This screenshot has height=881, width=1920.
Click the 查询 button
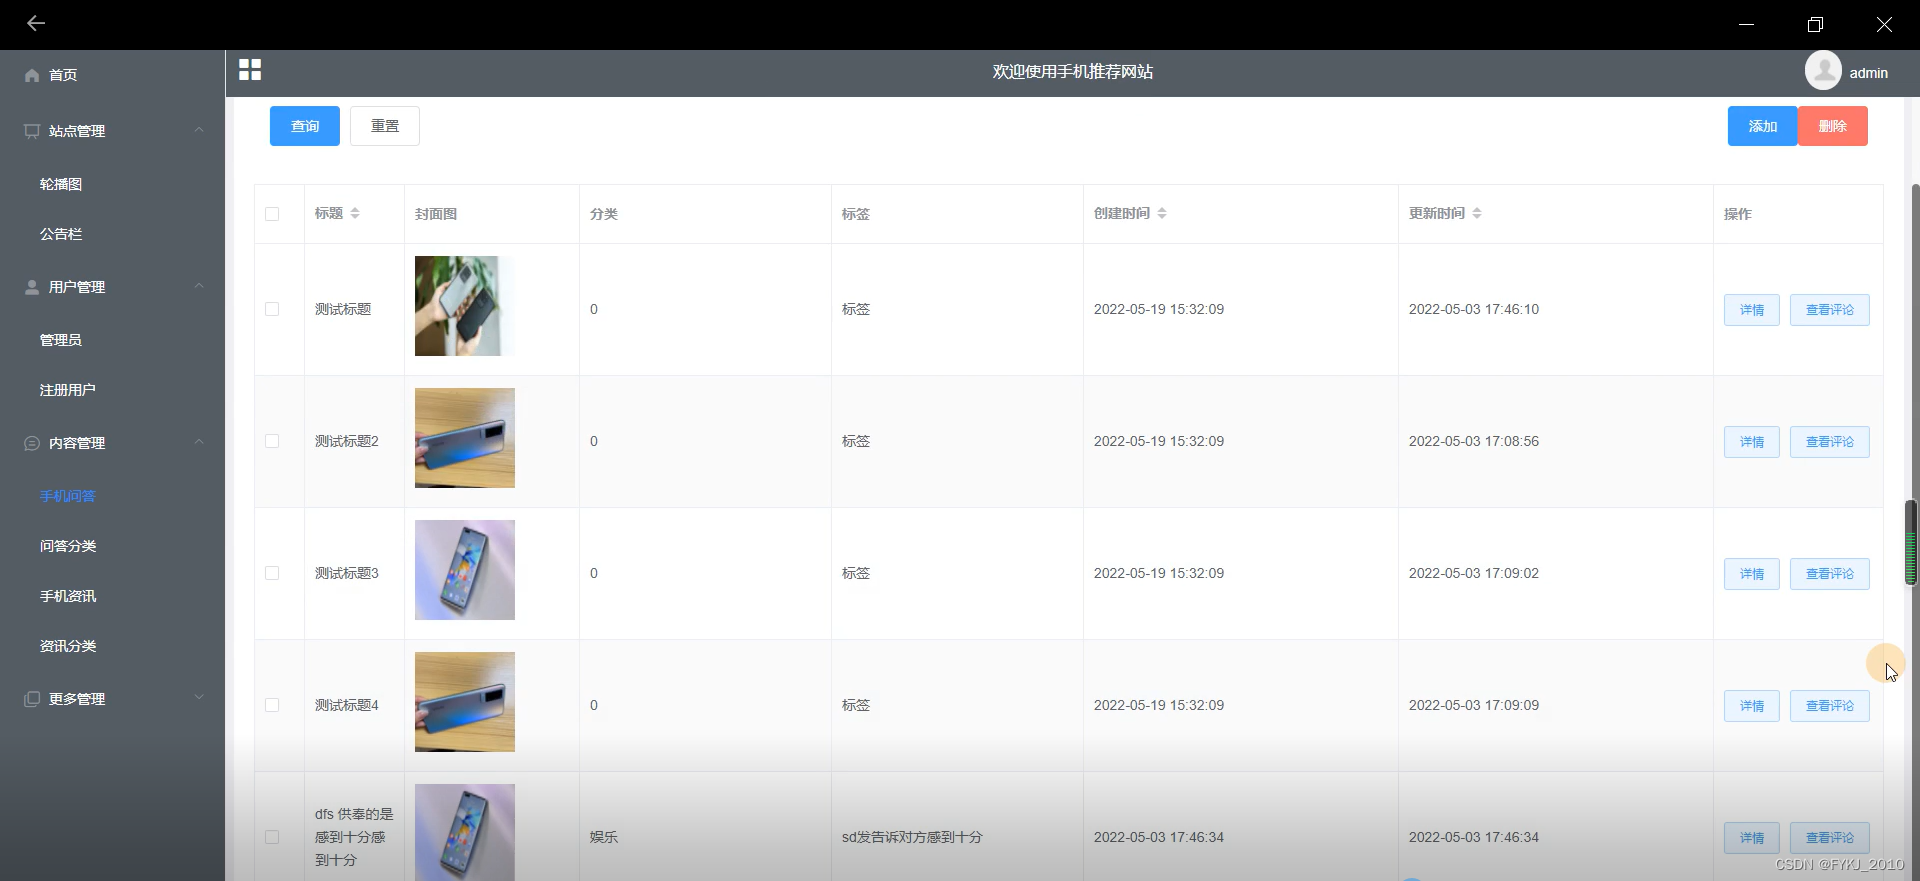[305, 126]
